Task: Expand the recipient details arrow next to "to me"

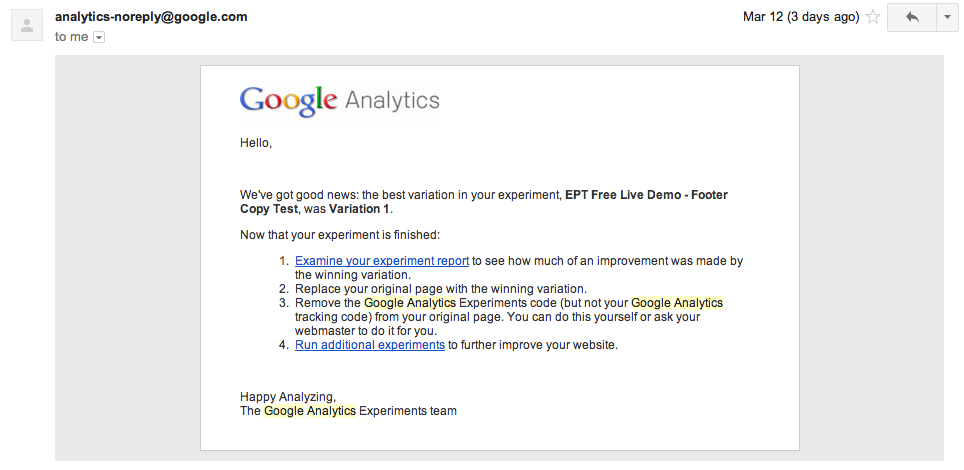Action: coord(99,37)
